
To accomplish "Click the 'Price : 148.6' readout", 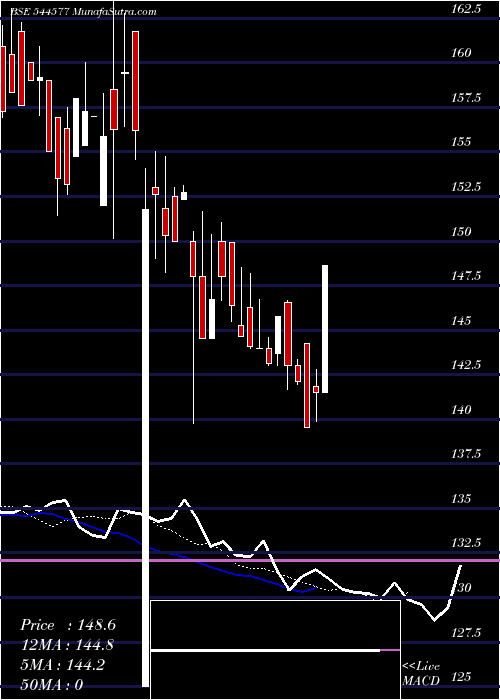I will click(x=68, y=625).
